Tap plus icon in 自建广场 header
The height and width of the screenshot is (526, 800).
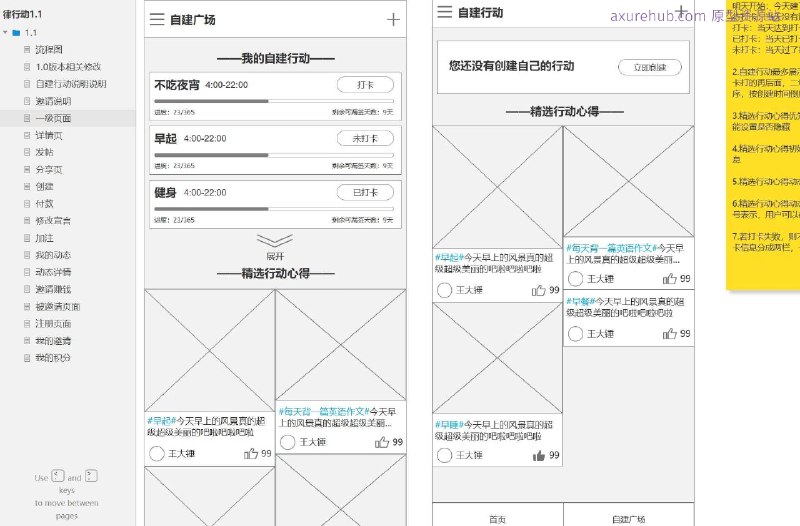(393, 19)
